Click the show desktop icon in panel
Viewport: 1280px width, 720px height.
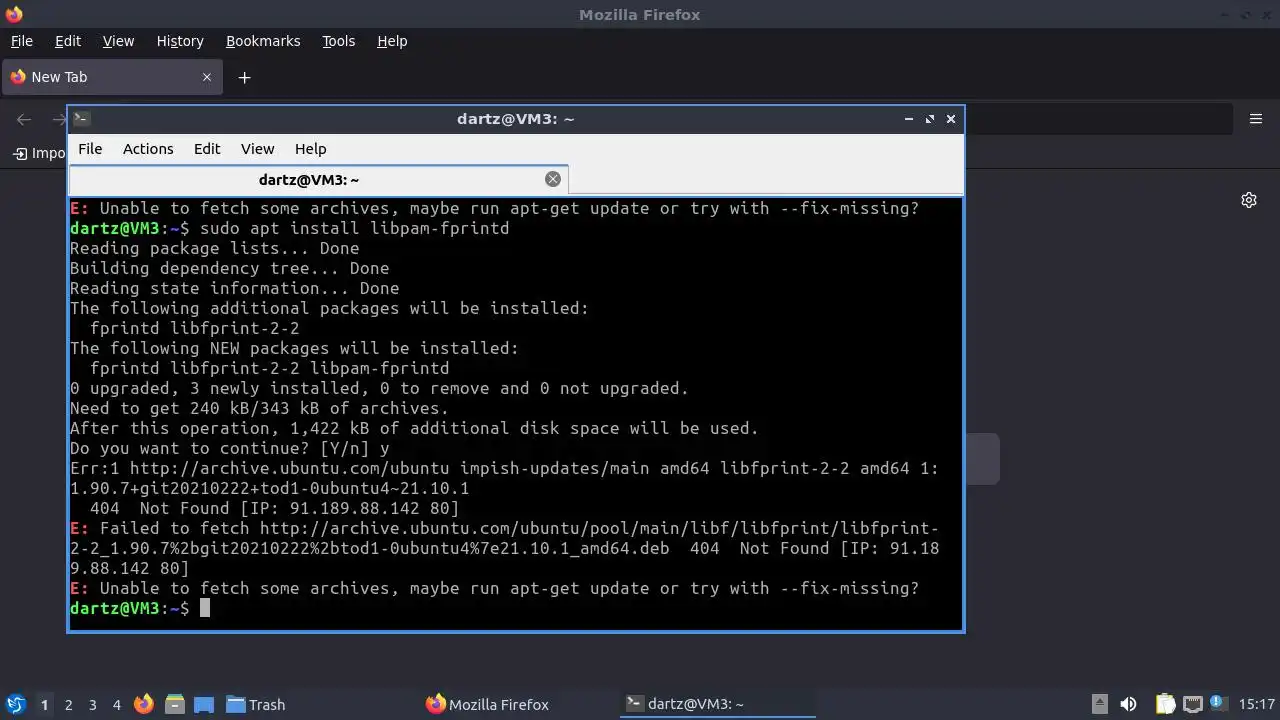(204, 704)
